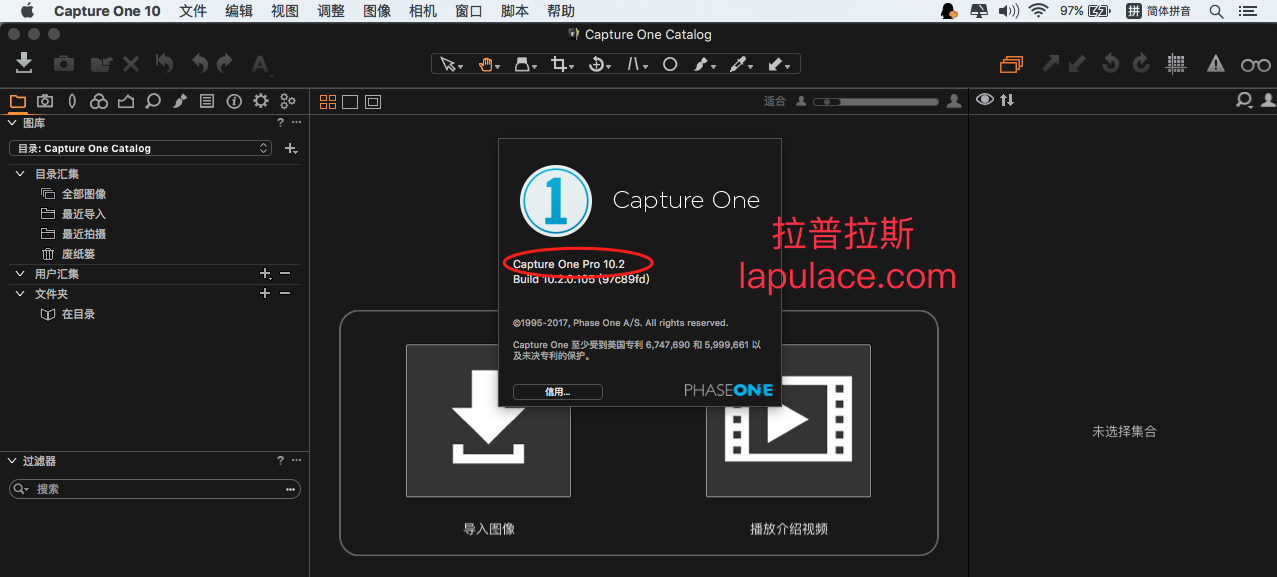Open the Color tool tab icon
The image size is (1277, 577).
pos(98,101)
